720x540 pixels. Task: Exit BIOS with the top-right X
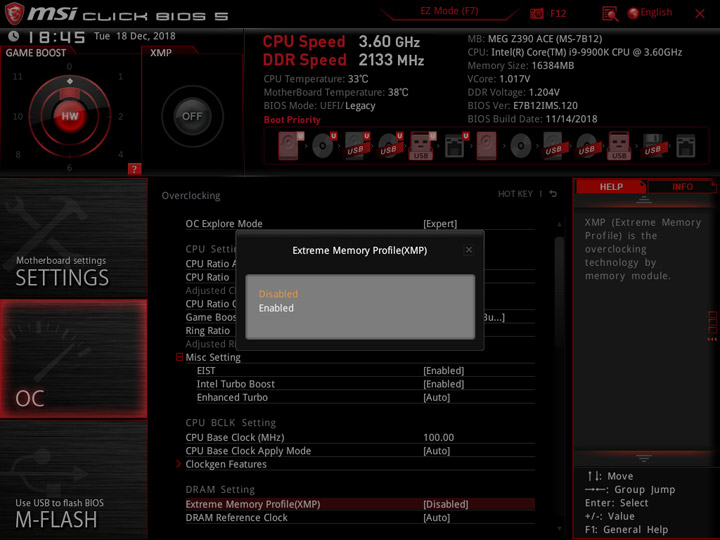[x=700, y=14]
